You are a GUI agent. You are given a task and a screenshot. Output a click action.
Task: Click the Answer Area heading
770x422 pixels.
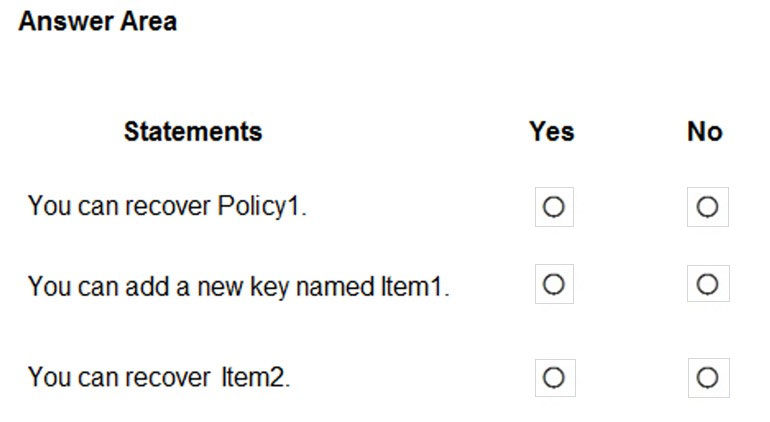[97, 22]
